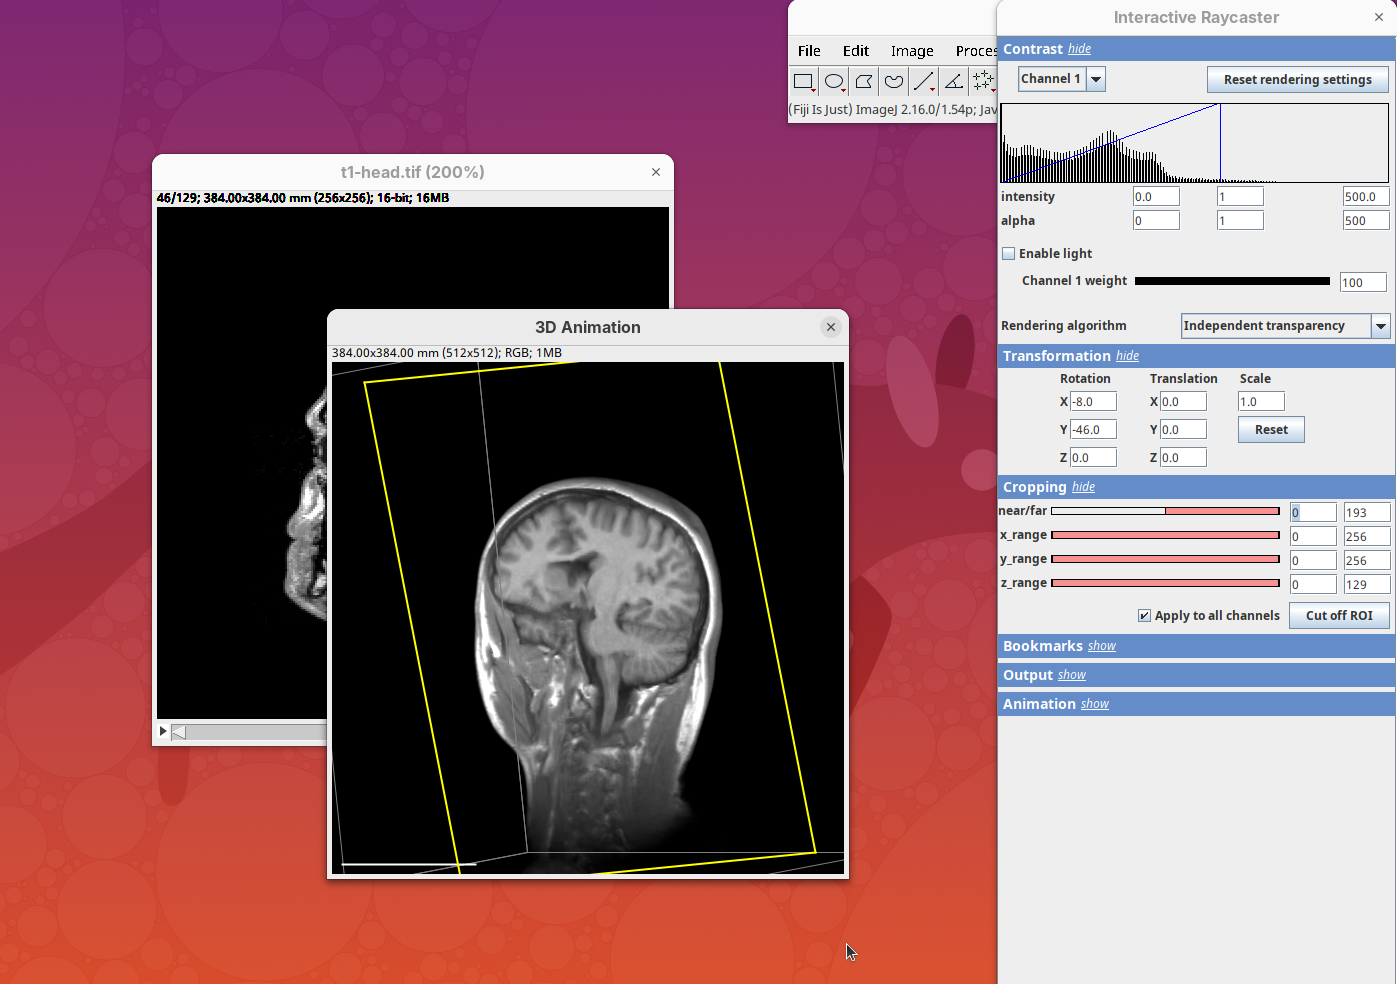The height and width of the screenshot is (984, 1397).
Task: Click the Rotation X input field
Action: click(x=1093, y=402)
